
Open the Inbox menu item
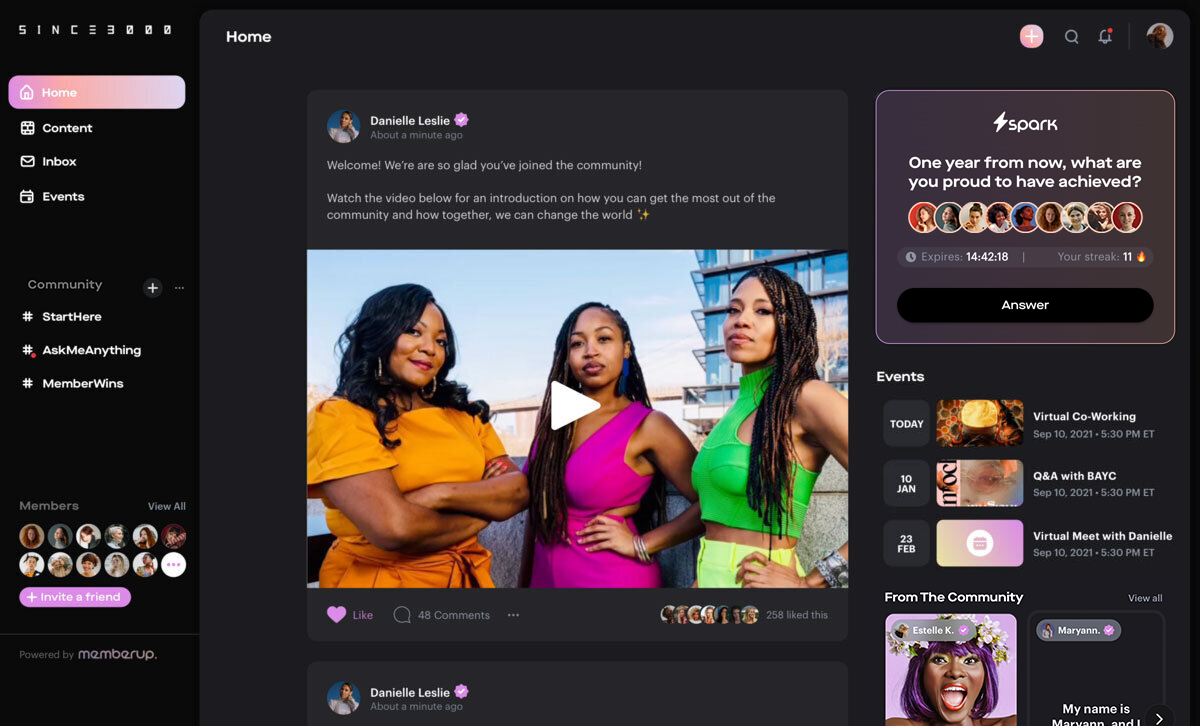coord(59,161)
